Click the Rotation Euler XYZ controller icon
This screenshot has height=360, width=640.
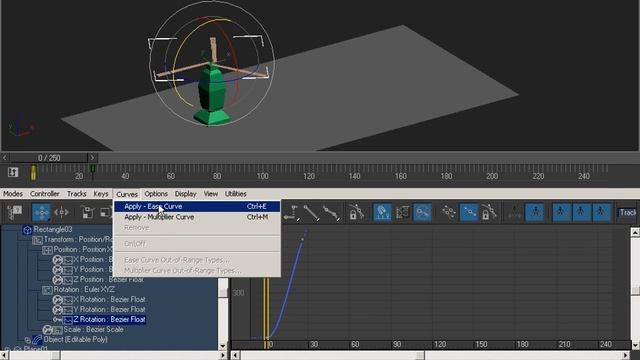47,290
